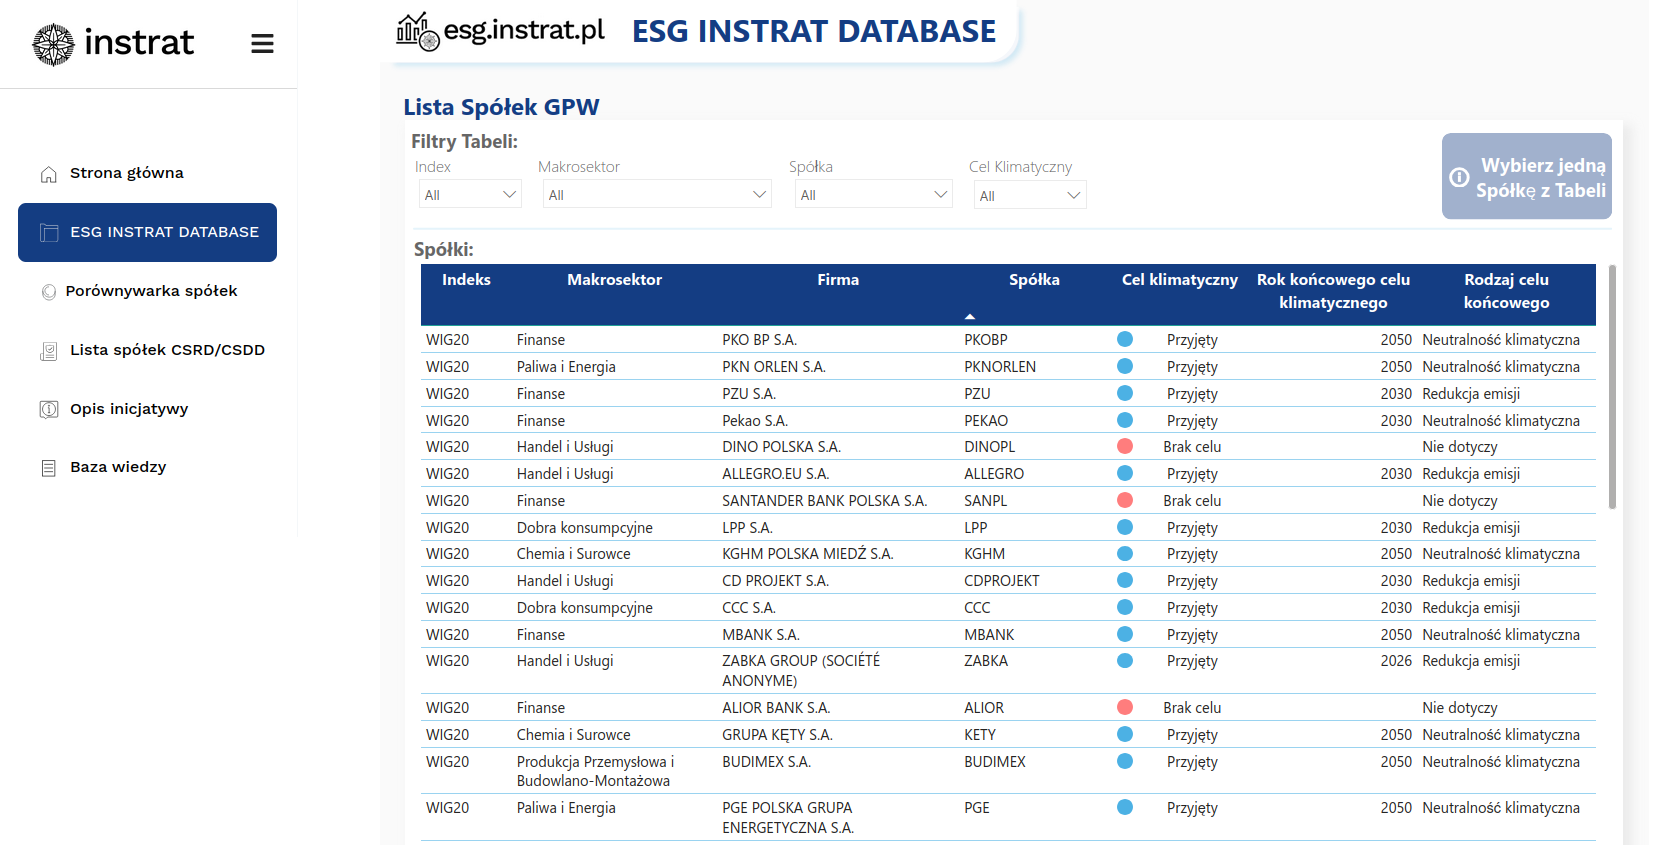
Task: Click the red status dot for ALIOR
Action: [1125, 707]
